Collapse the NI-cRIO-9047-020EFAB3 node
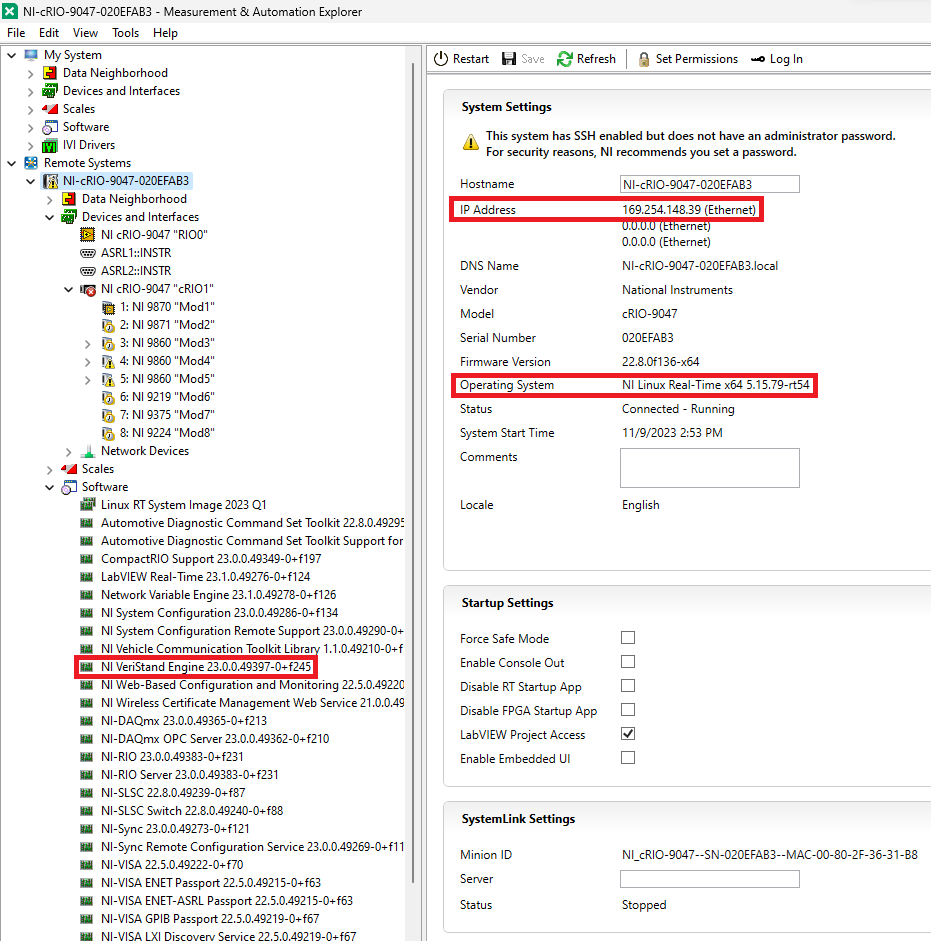This screenshot has height=941, width=931. [x=31, y=181]
